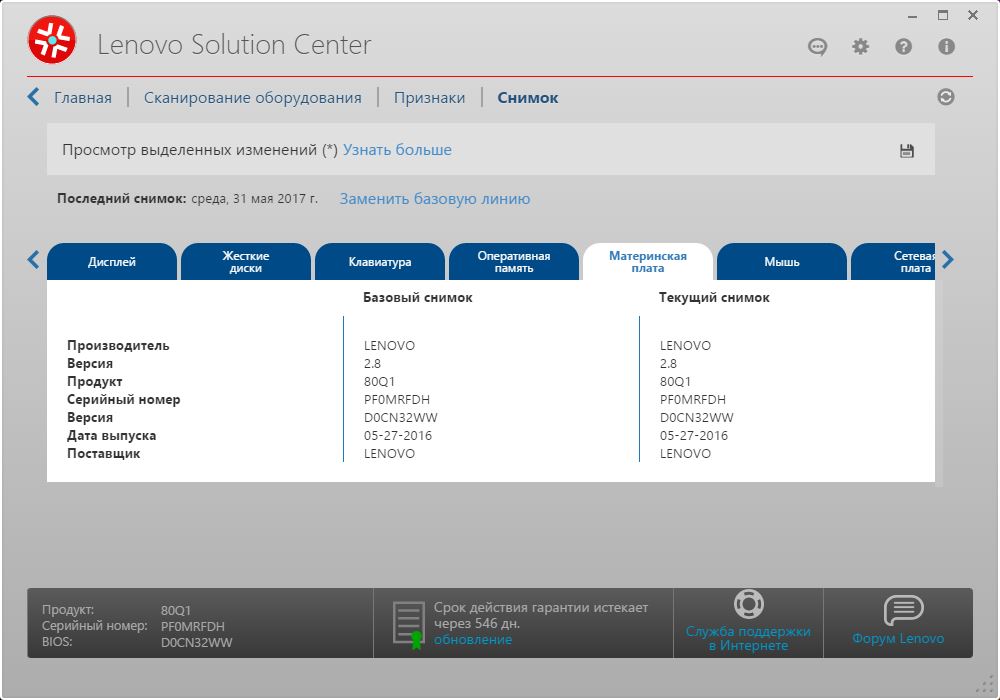Go back using the breadcrumb arrow
The width and height of the screenshot is (1000, 700).
33,97
